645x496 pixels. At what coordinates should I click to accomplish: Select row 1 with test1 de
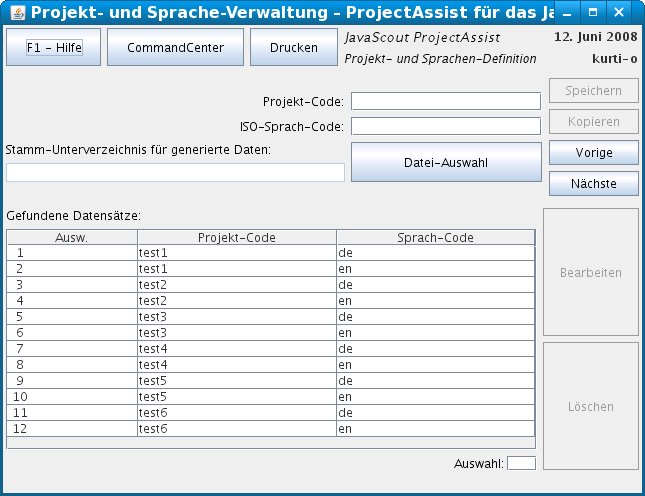[237, 253]
